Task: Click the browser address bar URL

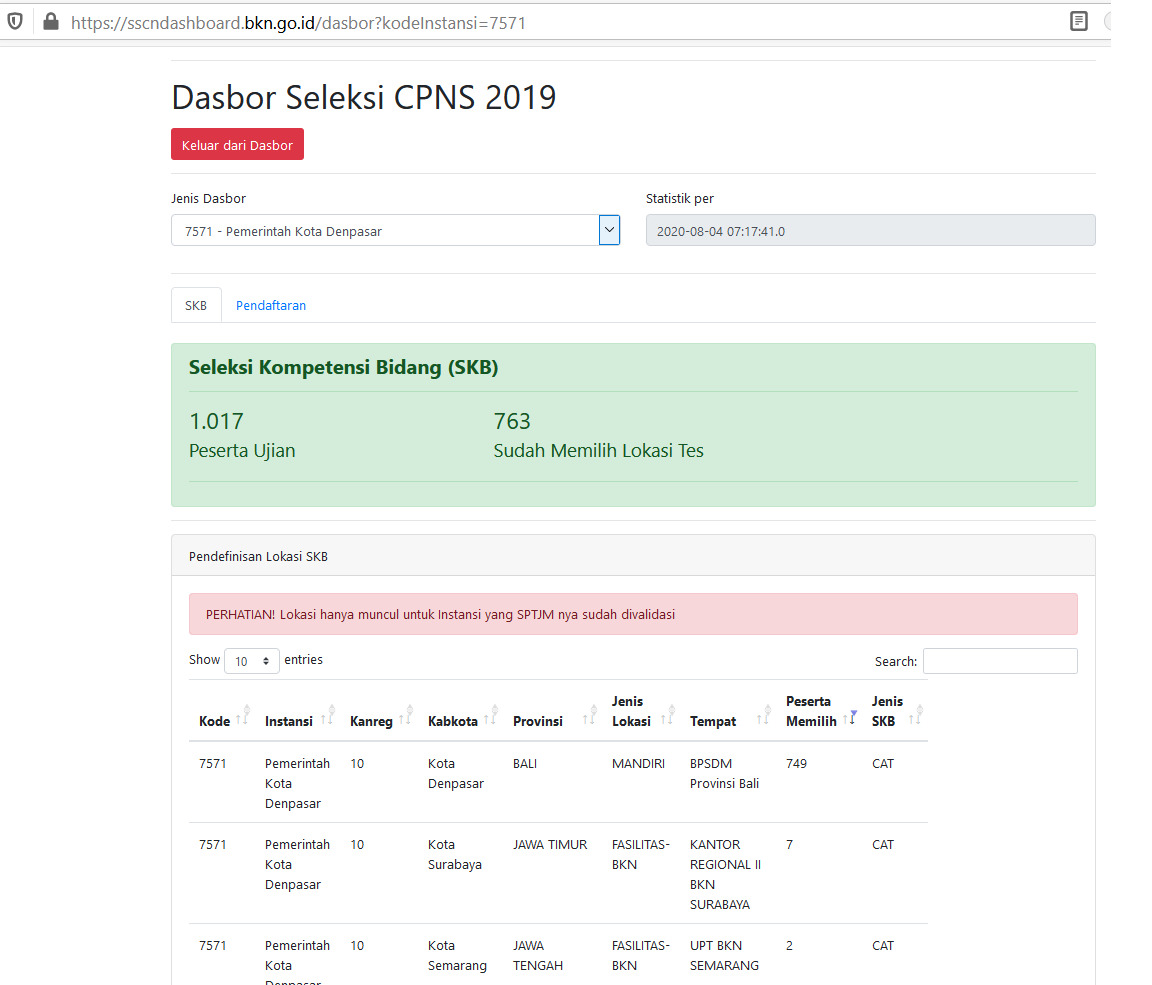Action: click(300, 22)
